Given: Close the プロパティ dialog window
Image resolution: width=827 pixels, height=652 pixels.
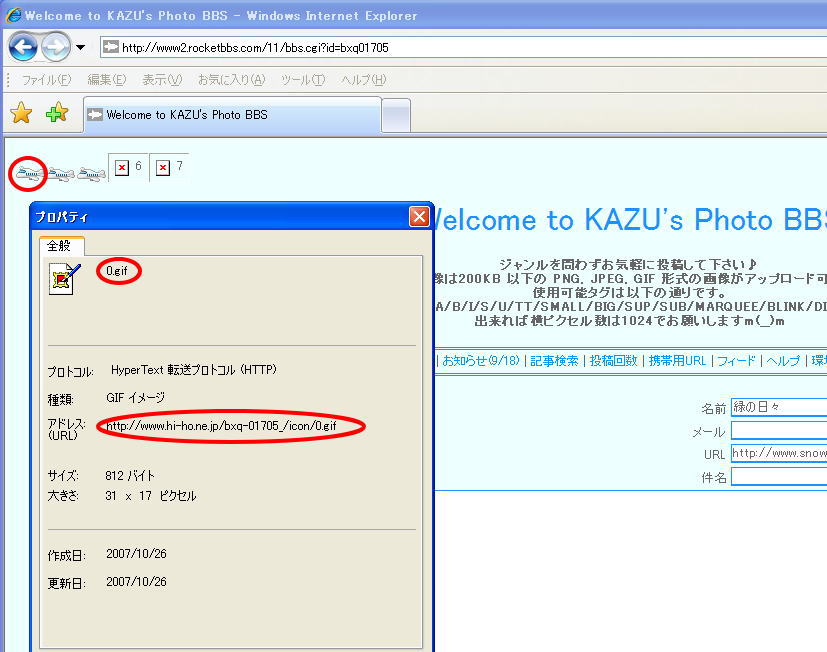Looking at the screenshot, I should click(x=419, y=216).
